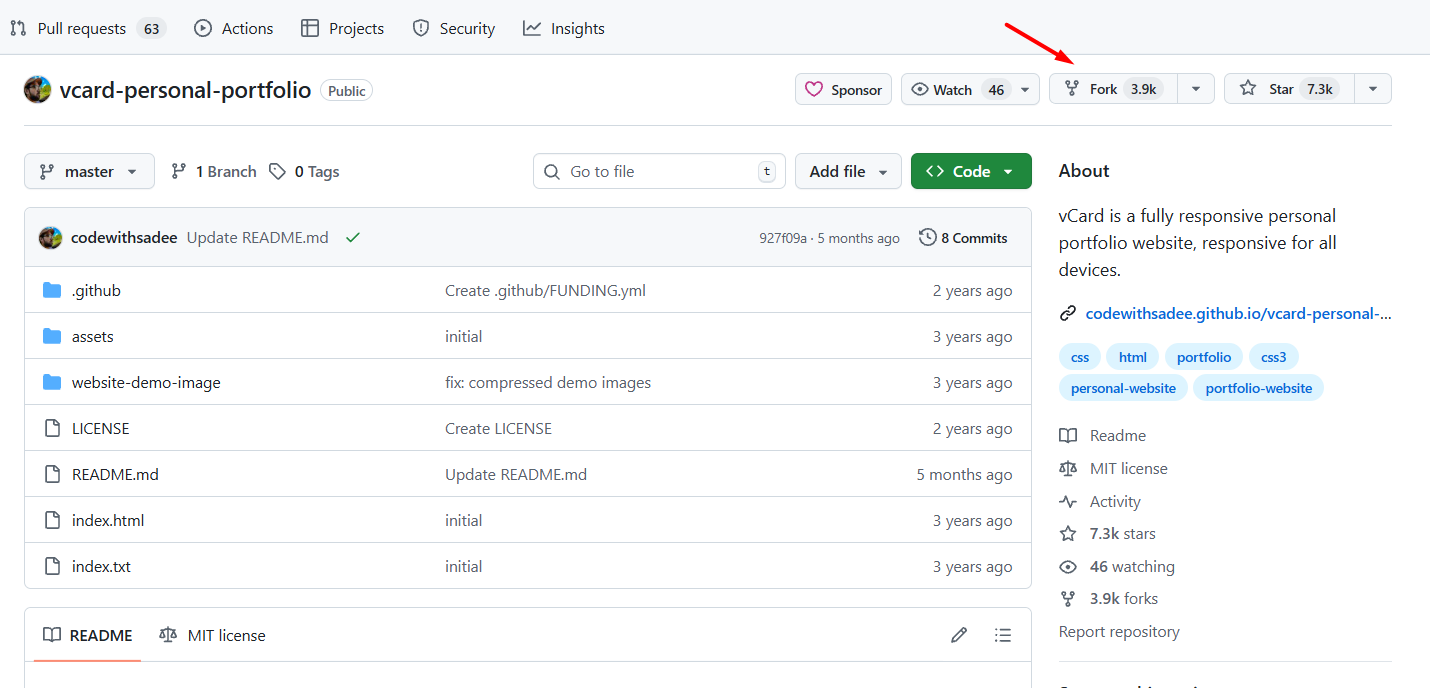Open the .github folder icon
This screenshot has height=688, width=1430.
pos(52,290)
